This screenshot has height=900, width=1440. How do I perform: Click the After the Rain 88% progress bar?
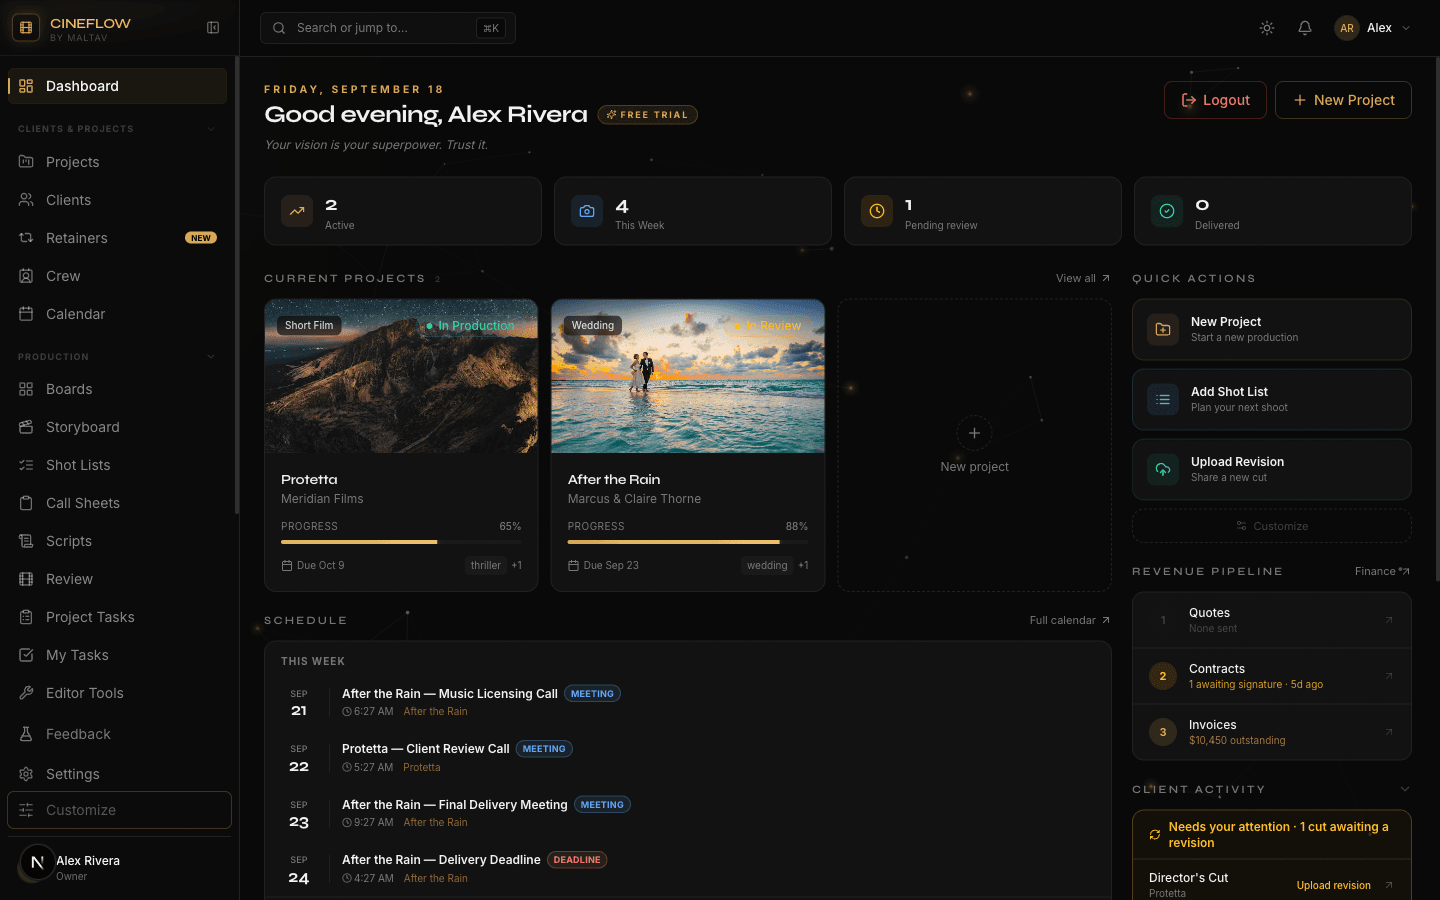[x=688, y=542]
